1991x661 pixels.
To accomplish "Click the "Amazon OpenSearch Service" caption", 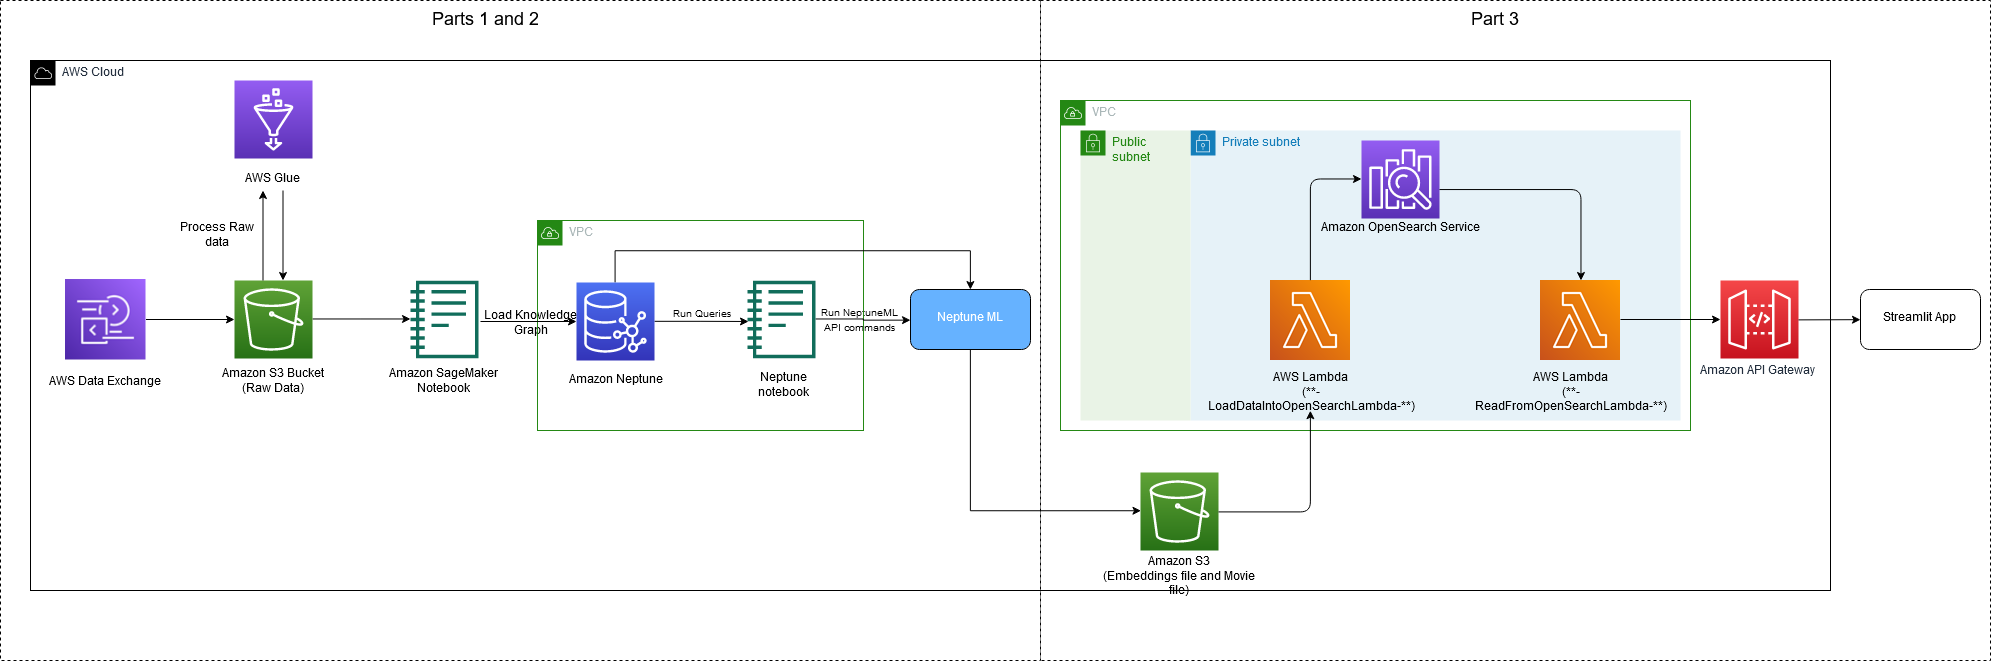I will (1400, 227).
